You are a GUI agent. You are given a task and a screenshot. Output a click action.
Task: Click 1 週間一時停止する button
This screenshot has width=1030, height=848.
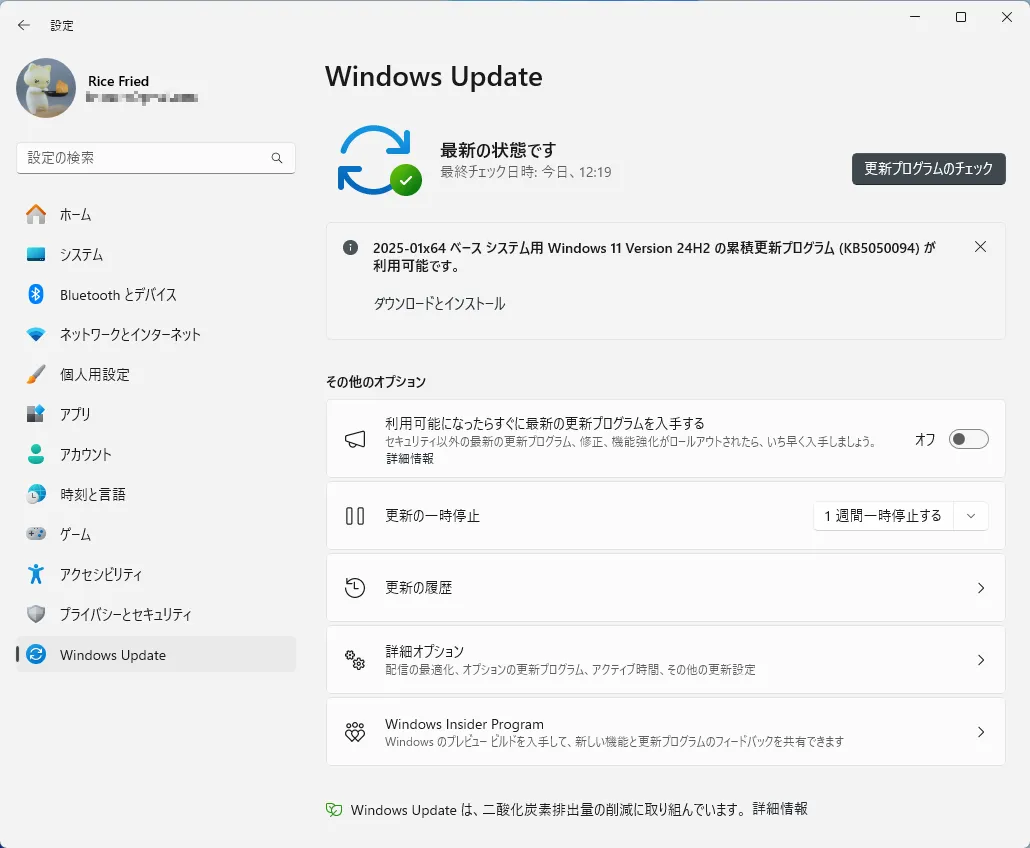(x=883, y=516)
